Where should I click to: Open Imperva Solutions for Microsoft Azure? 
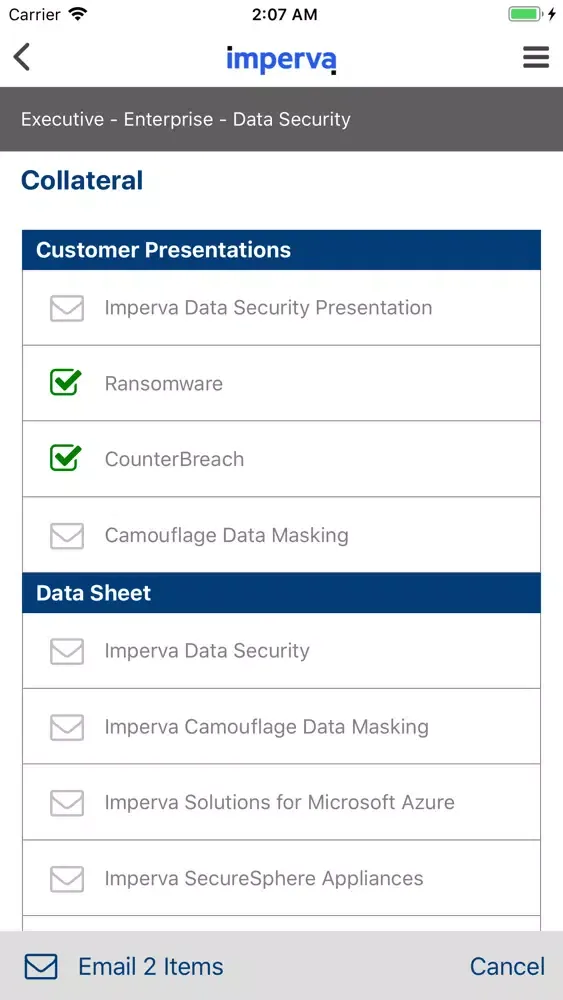click(x=279, y=802)
